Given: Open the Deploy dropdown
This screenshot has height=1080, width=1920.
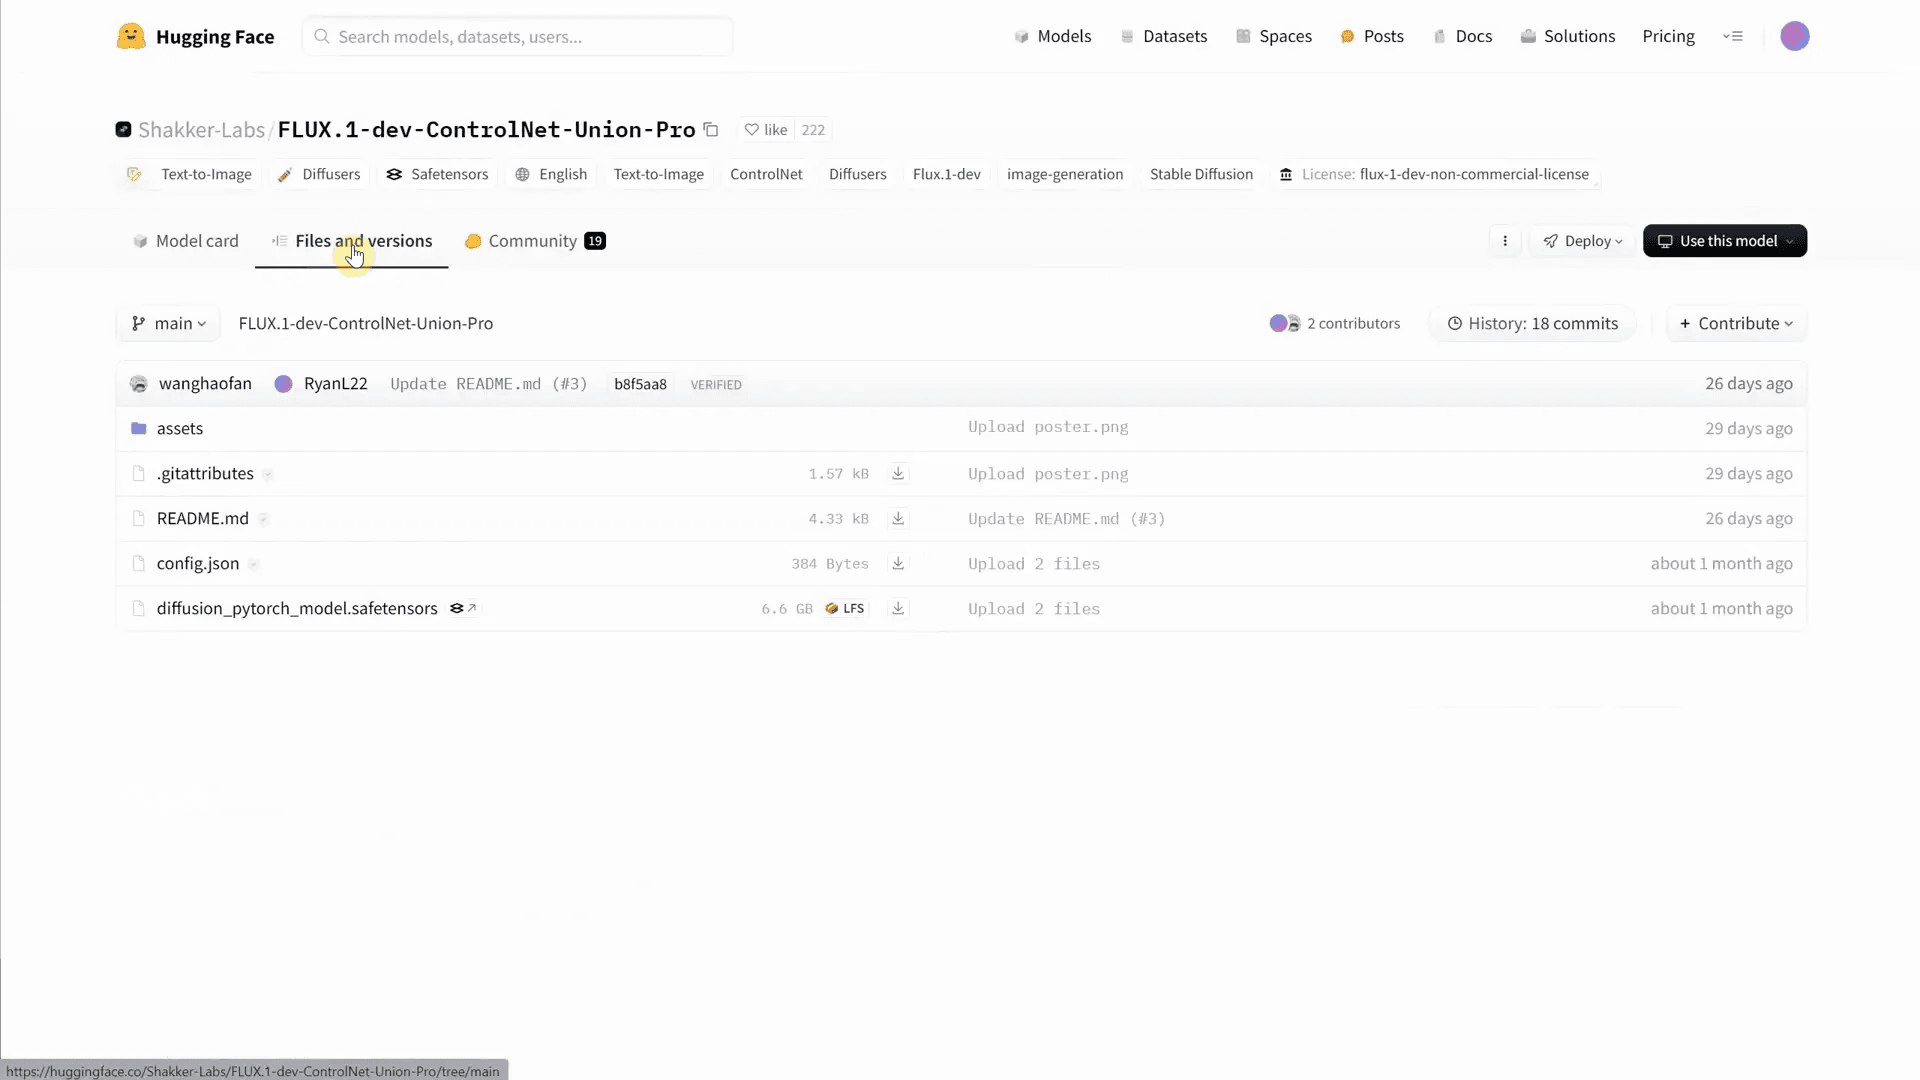Looking at the screenshot, I should pos(1583,241).
